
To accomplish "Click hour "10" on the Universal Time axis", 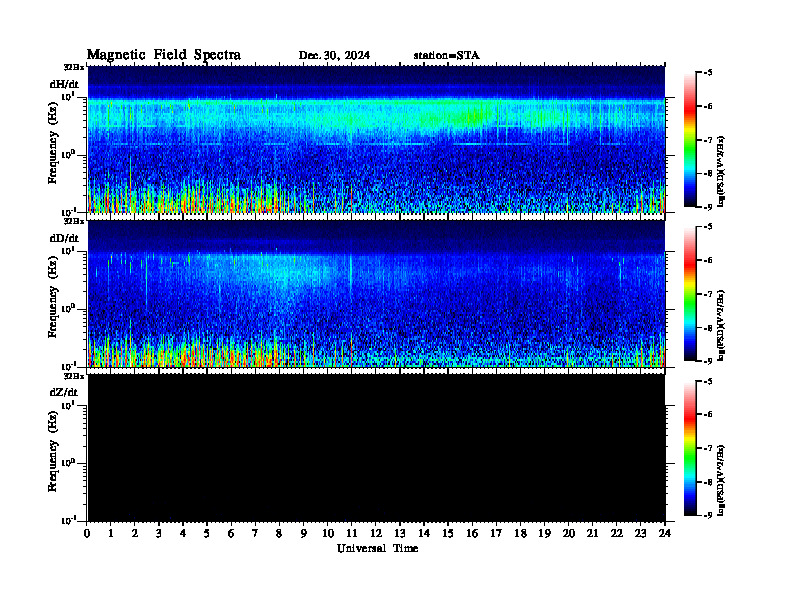I will (328, 533).
